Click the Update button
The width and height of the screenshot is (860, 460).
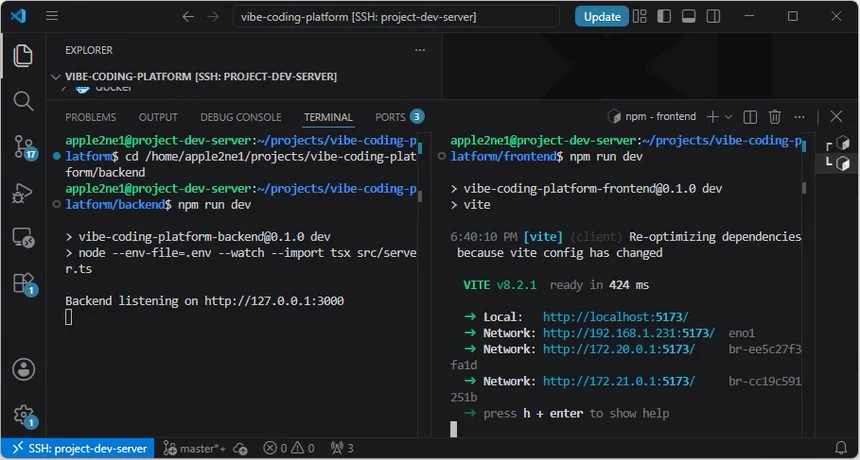click(x=602, y=16)
